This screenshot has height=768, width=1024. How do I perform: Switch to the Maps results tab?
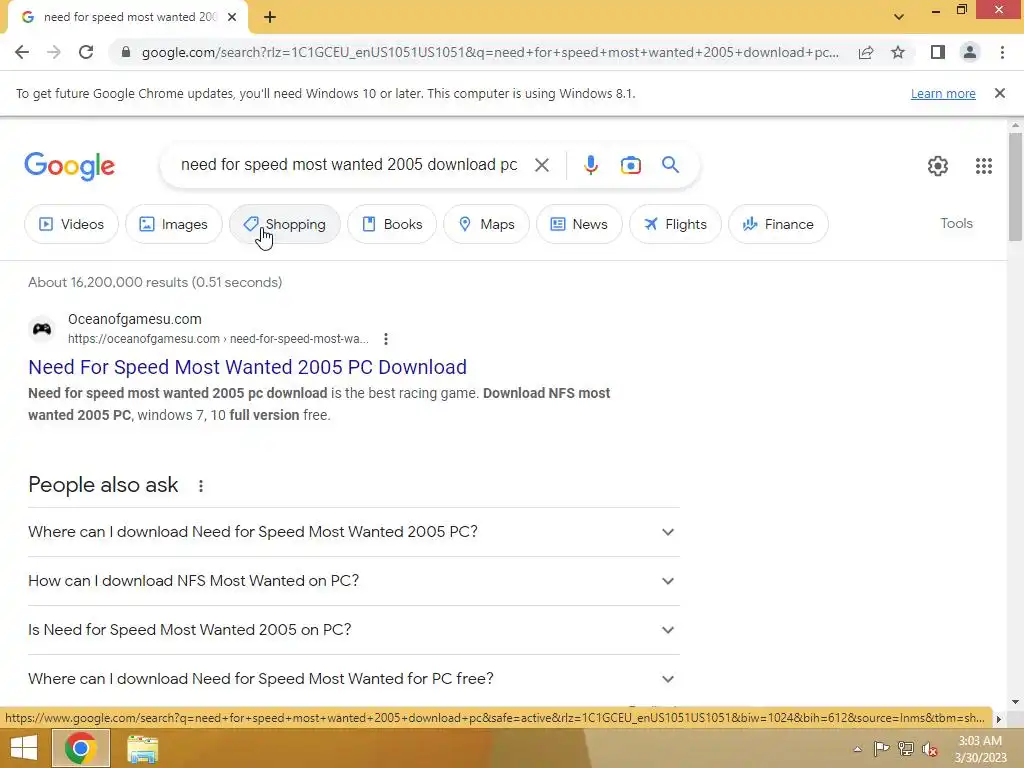click(487, 224)
